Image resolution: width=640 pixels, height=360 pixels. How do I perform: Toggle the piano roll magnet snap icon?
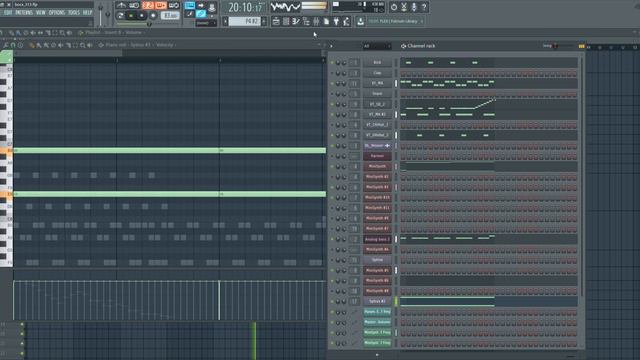pos(13,45)
